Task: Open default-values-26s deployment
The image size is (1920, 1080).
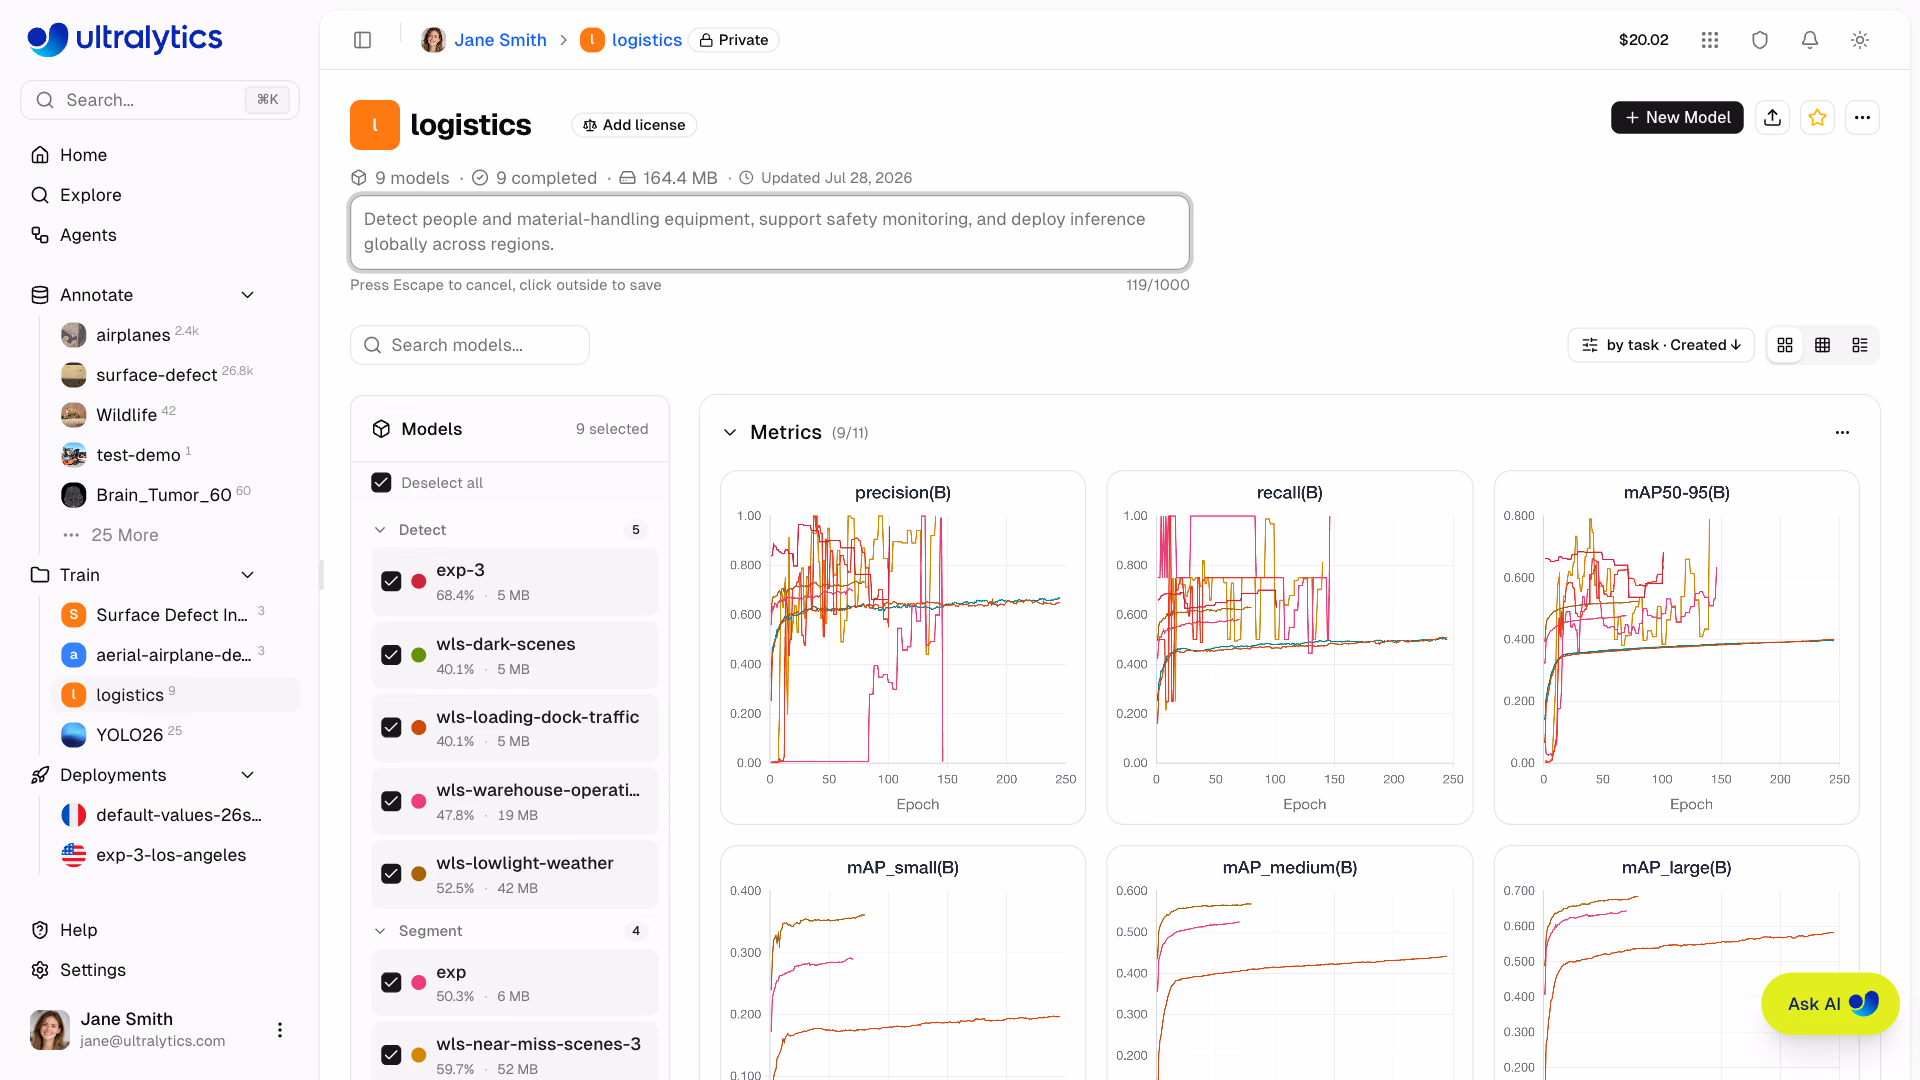Action: 178,815
